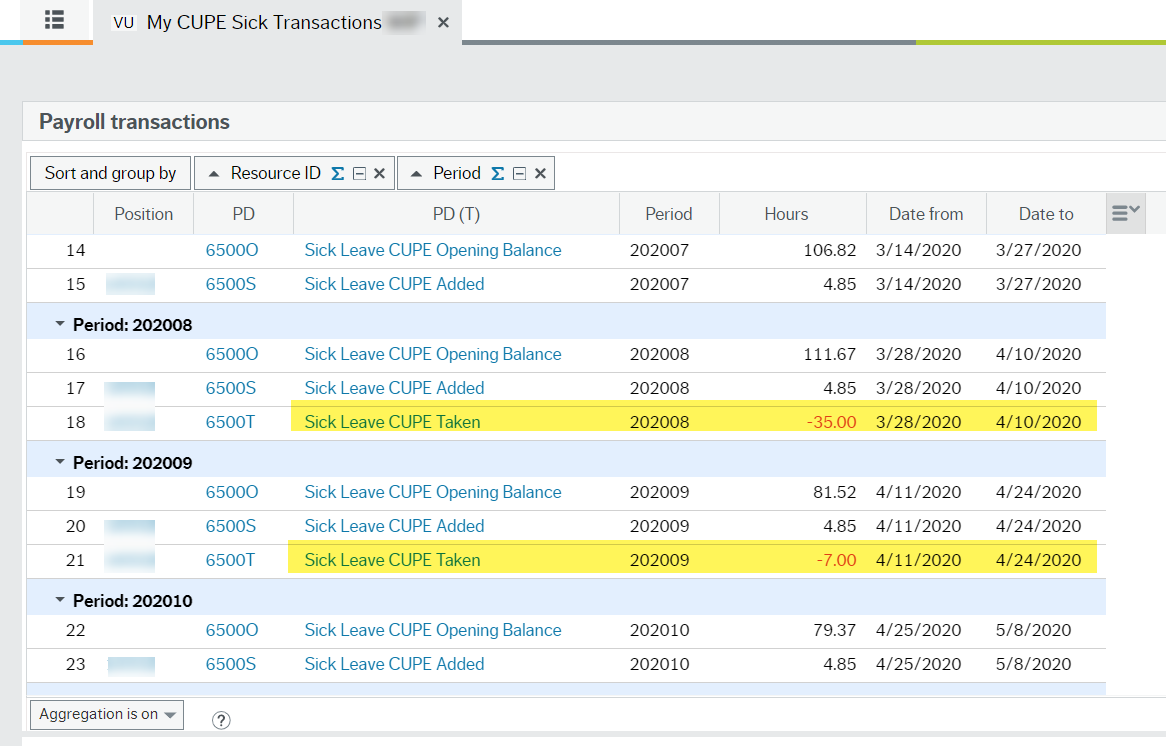Click the Period column header

coord(668,213)
